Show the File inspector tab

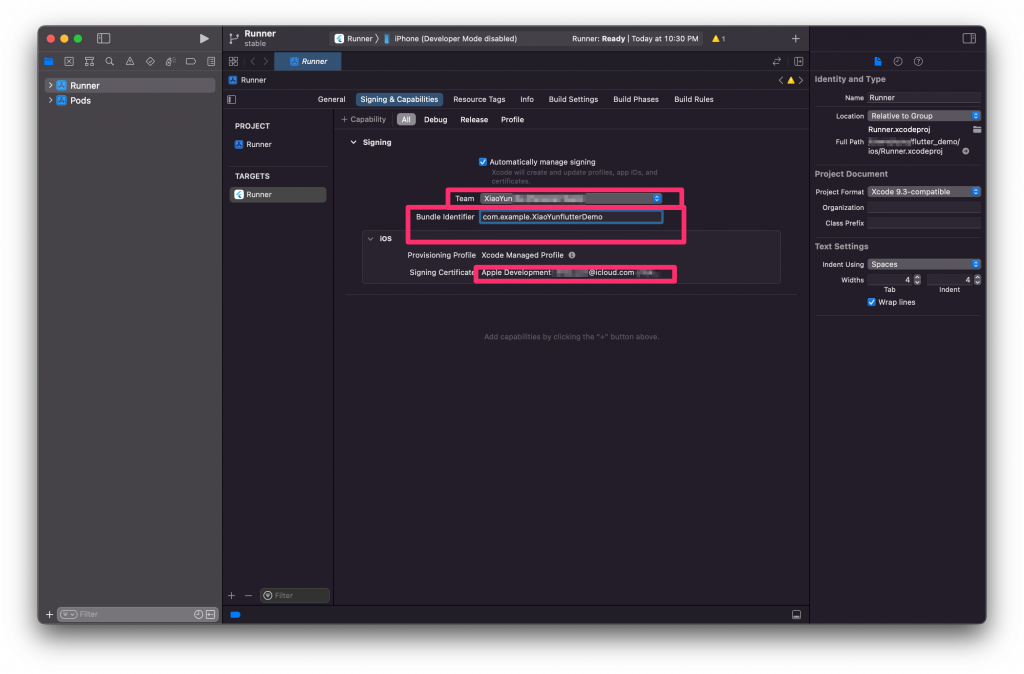click(x=878, y=61)
